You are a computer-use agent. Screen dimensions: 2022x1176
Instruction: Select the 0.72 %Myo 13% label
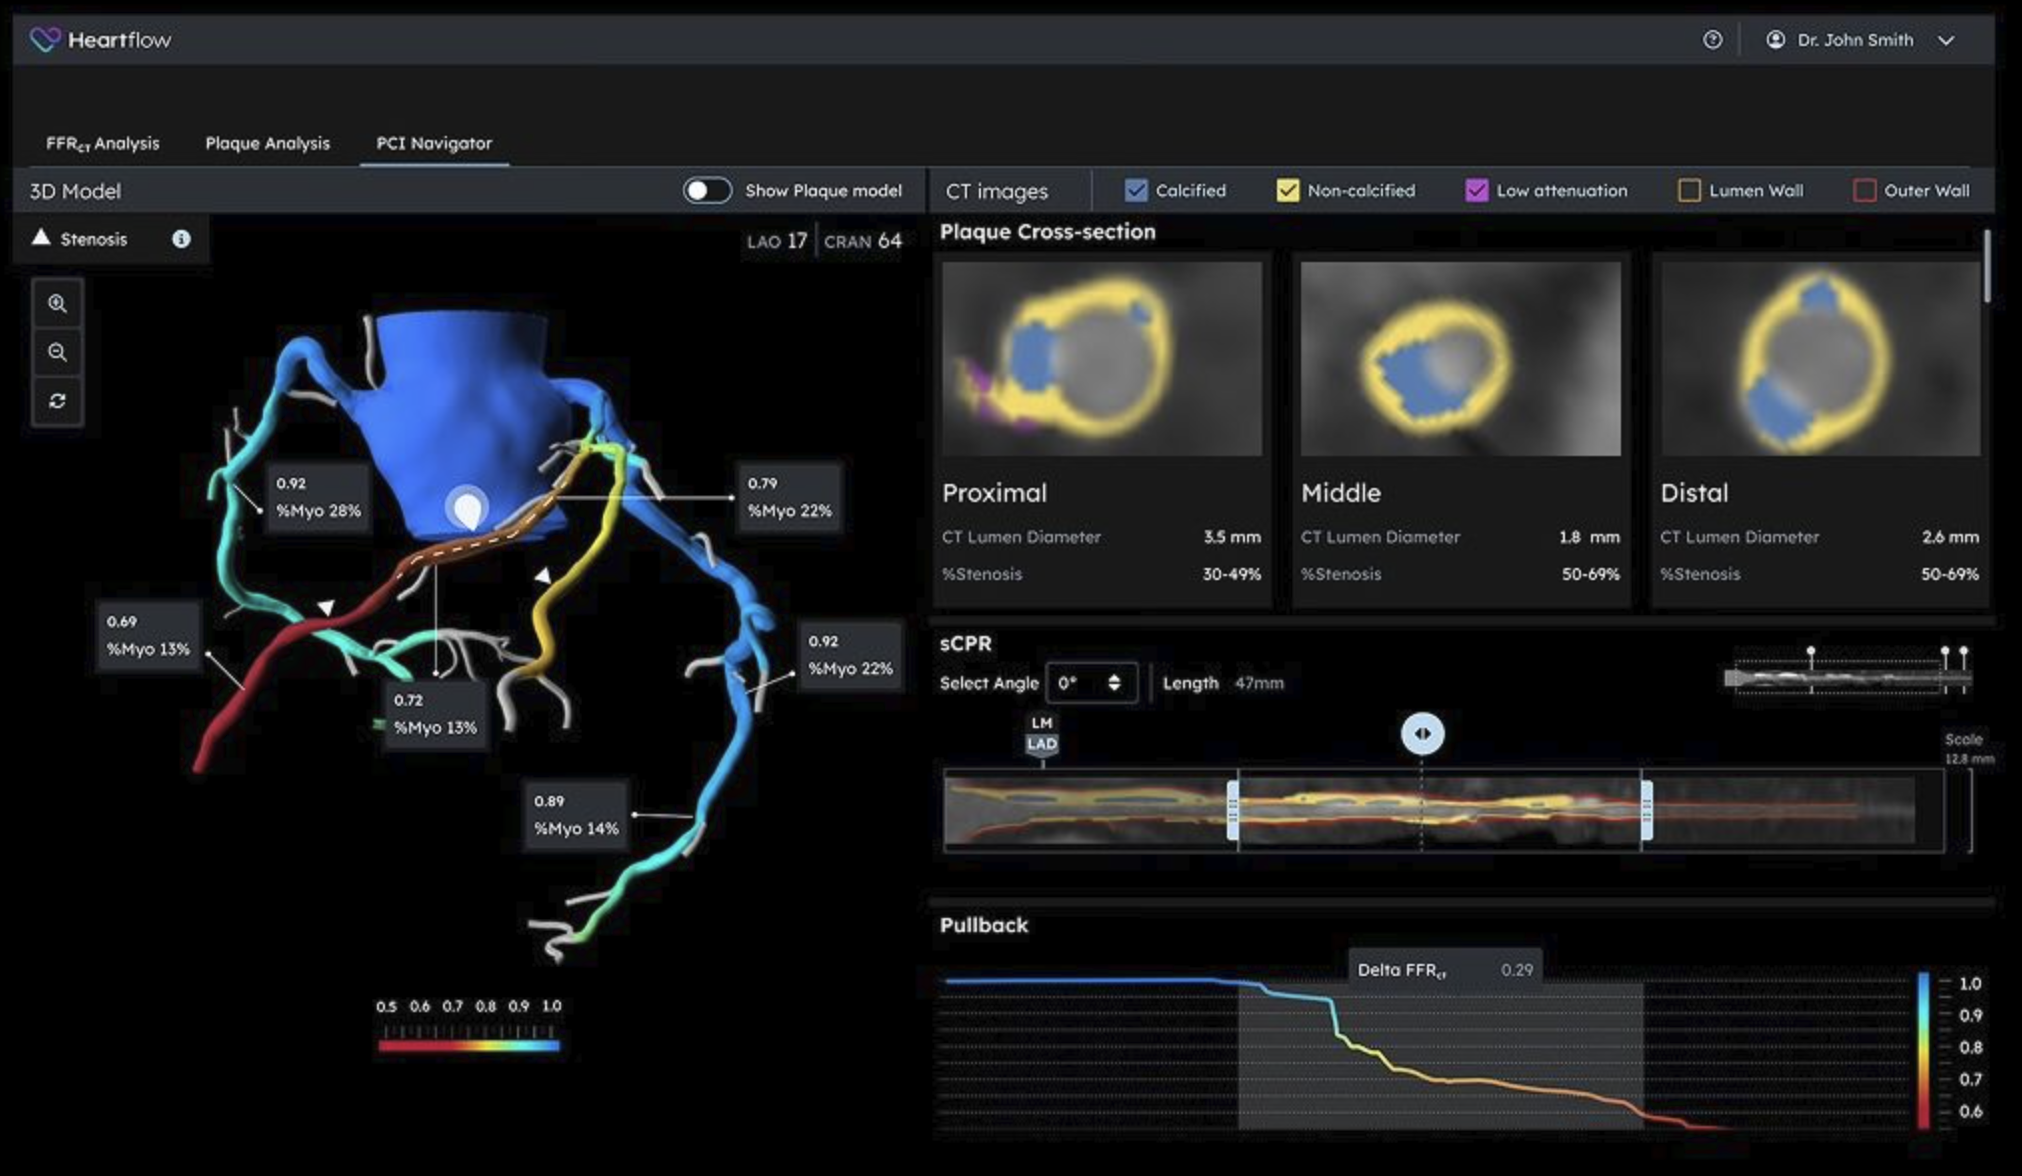coord(435,714)
